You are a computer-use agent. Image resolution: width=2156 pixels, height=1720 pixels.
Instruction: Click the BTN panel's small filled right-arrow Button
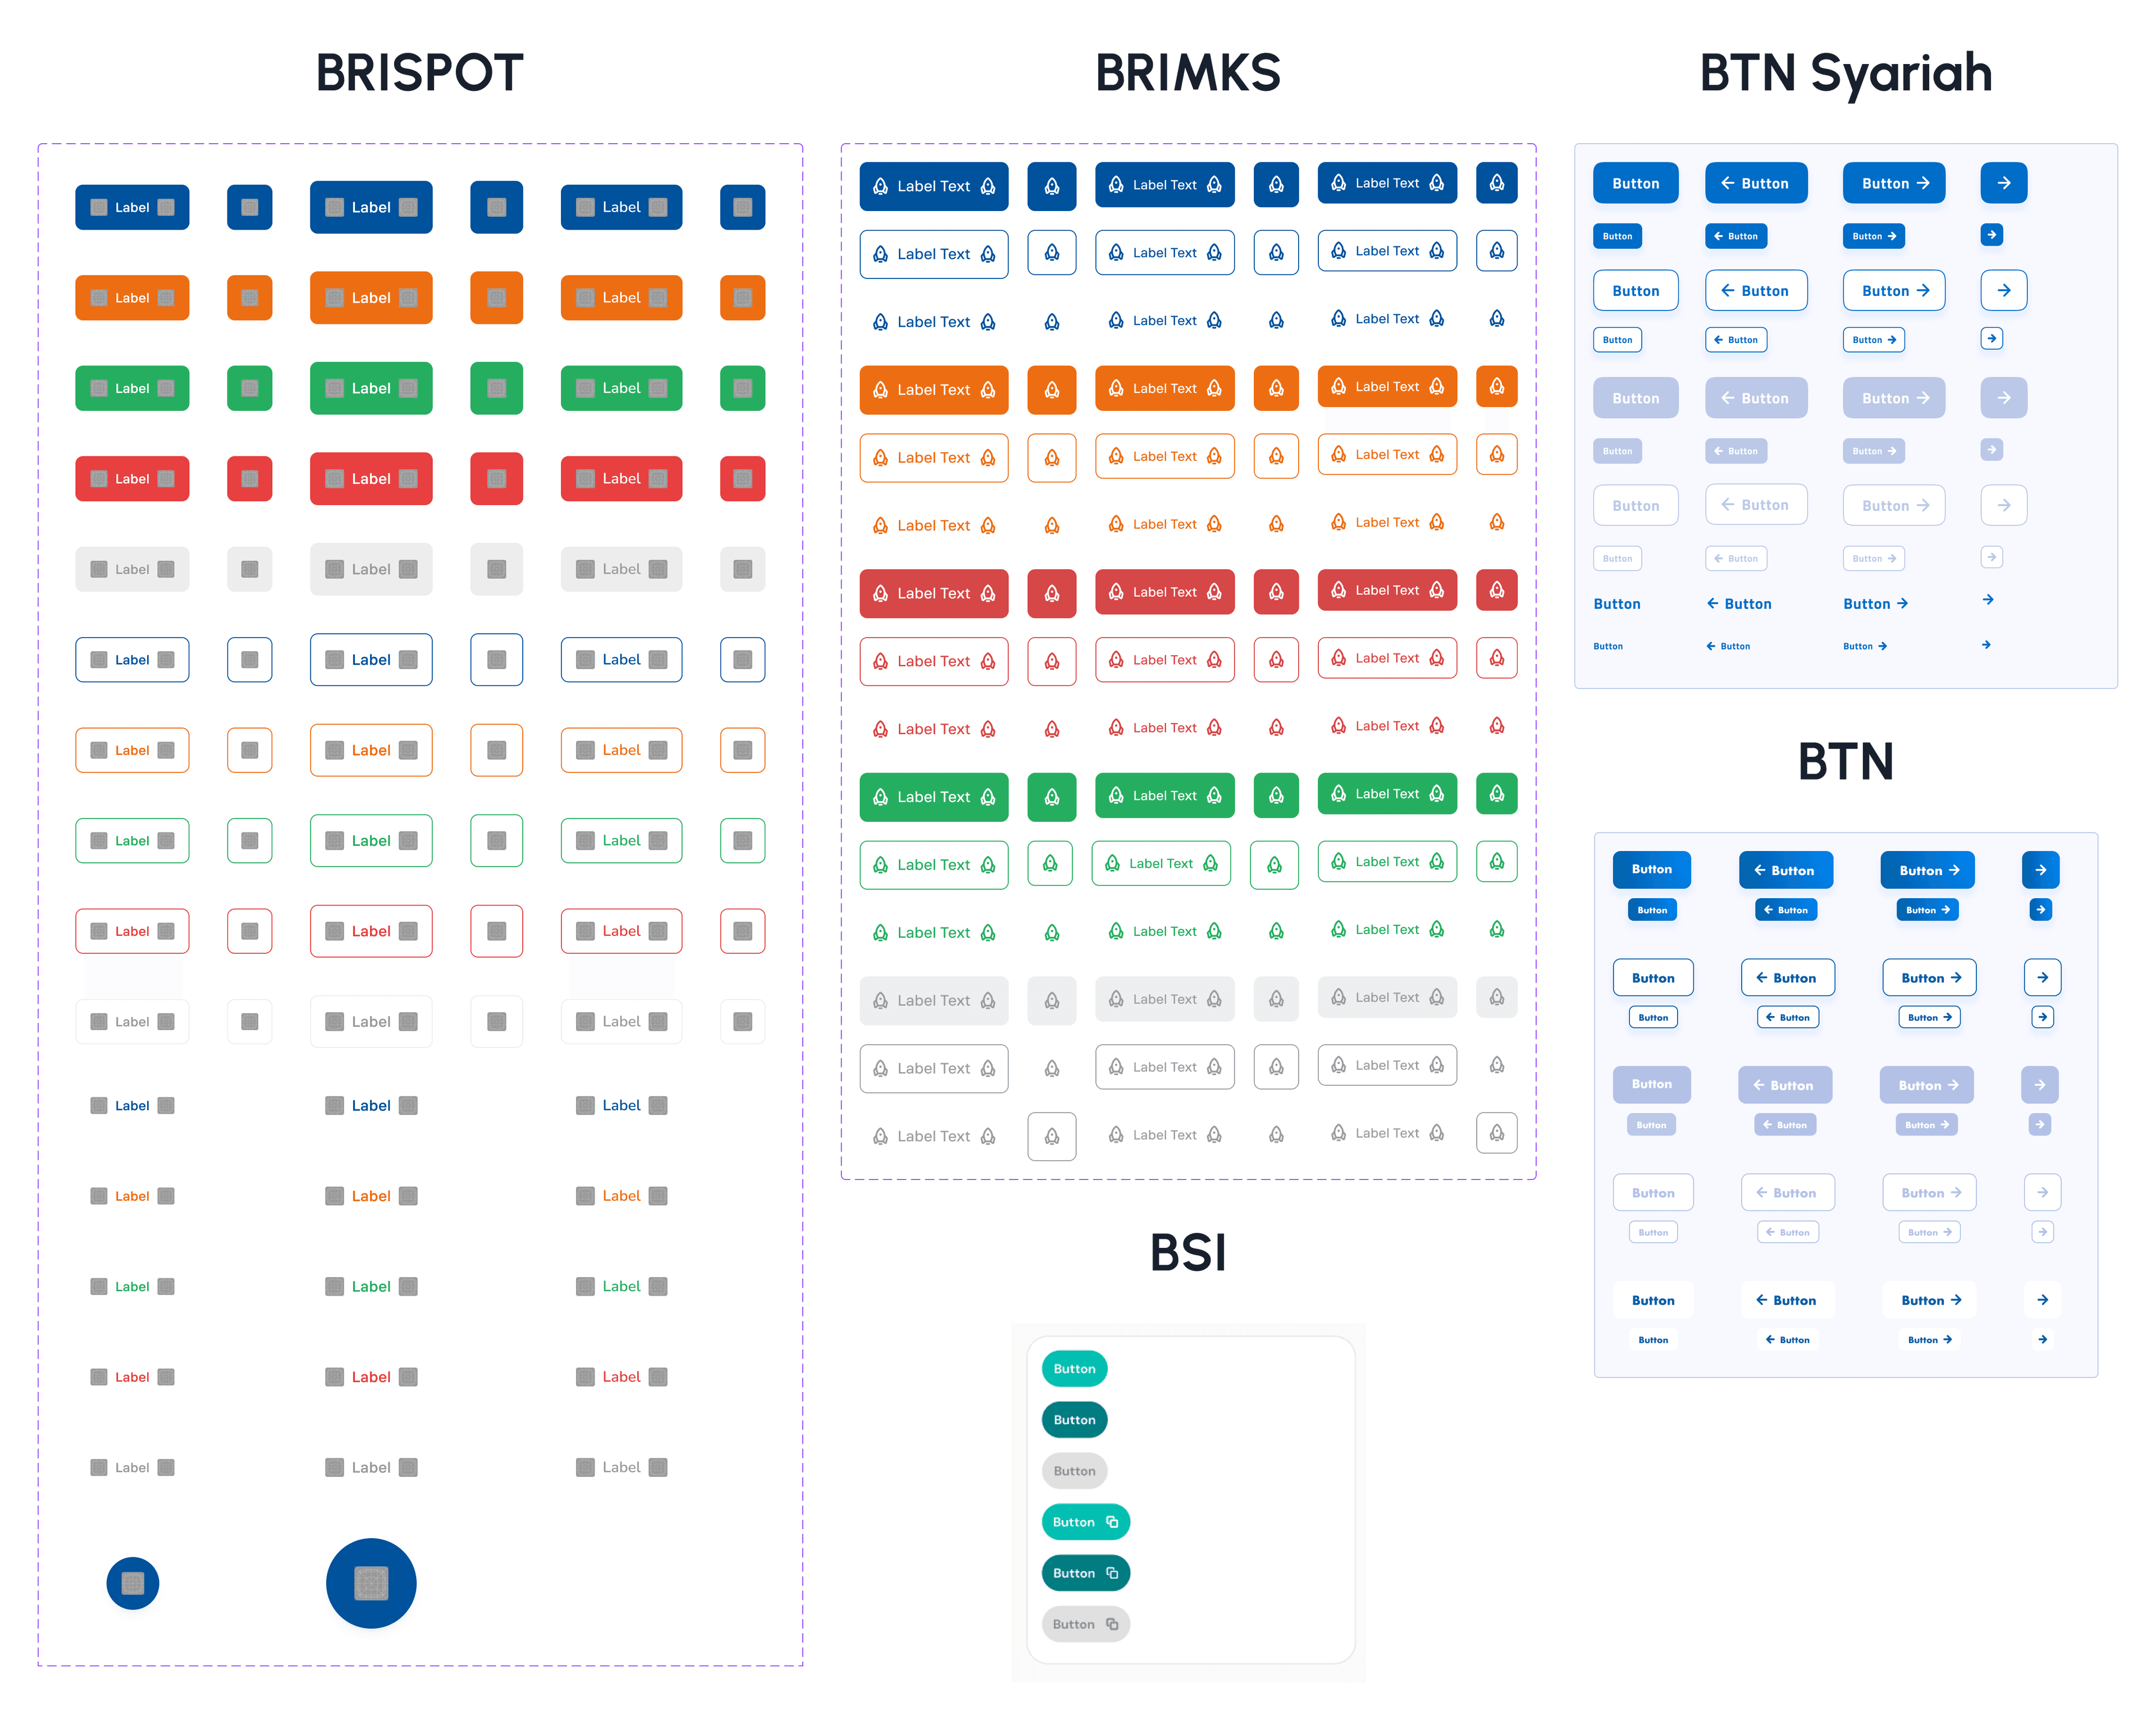[1927, 909]
